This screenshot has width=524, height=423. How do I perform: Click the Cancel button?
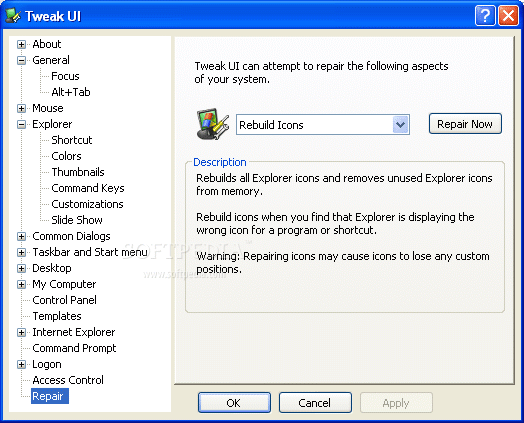(x=315, y=403)
